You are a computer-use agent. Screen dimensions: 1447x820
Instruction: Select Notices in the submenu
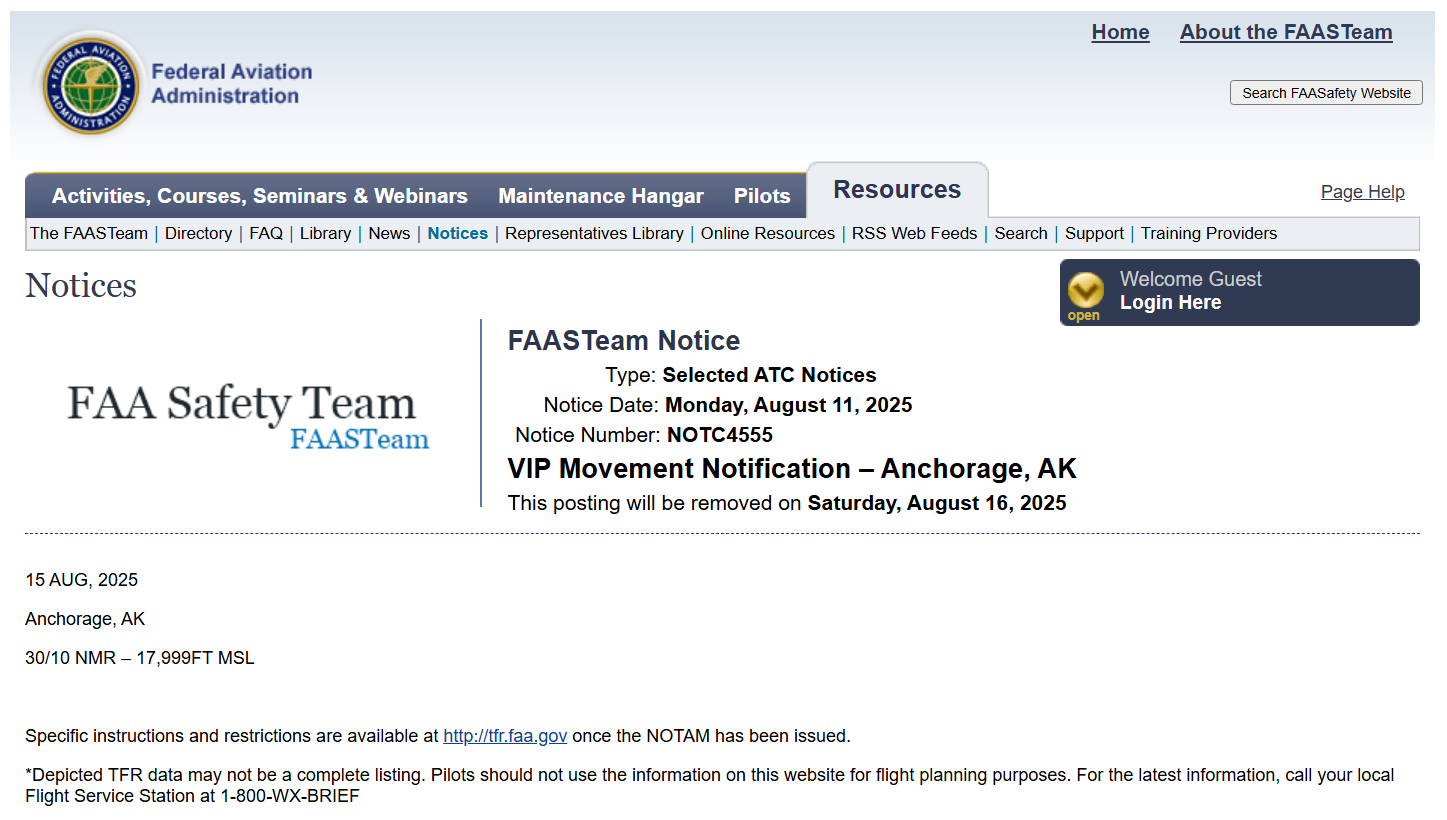[x=458, y=233]
